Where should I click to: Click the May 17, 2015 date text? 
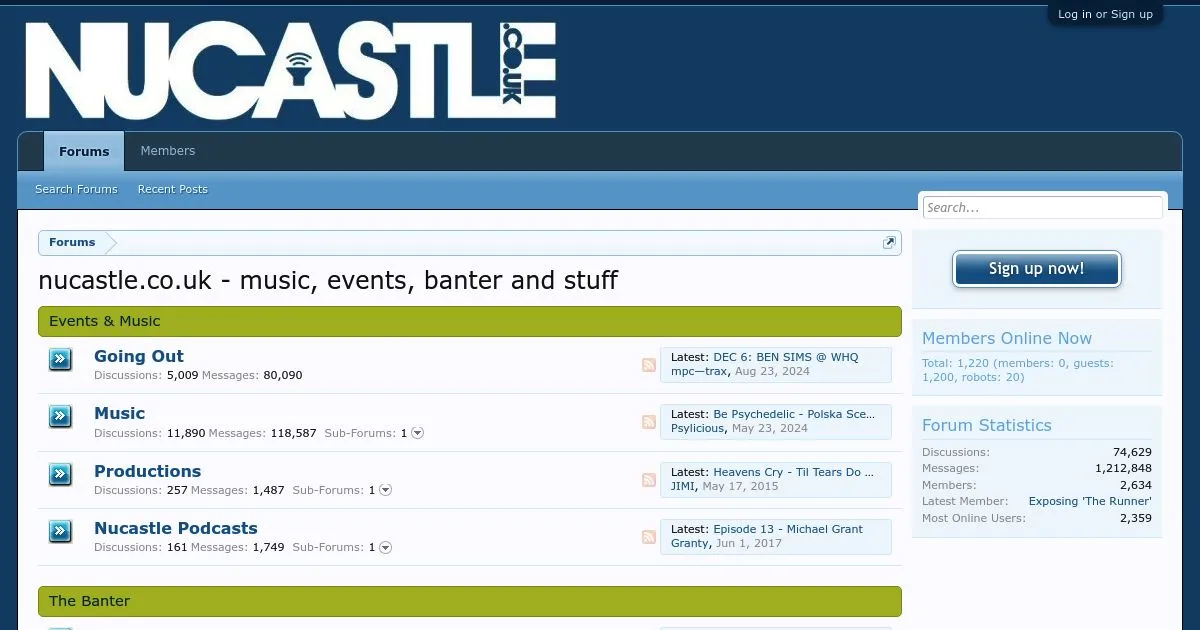click(740, 486)
